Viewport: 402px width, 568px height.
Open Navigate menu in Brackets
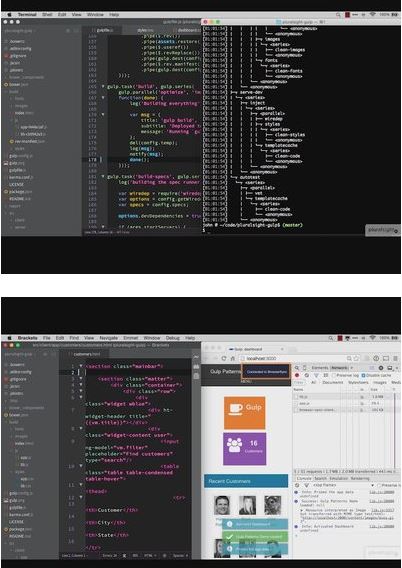click(109, 338)
